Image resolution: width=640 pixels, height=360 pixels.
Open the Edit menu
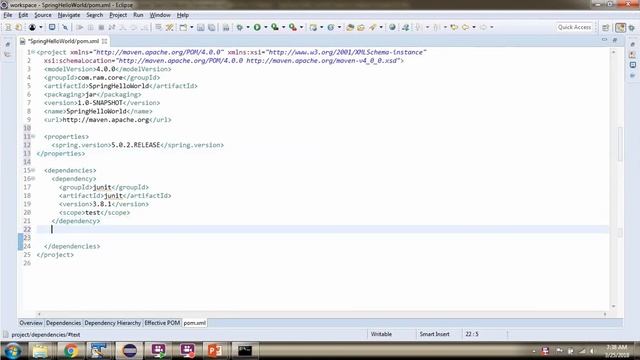coord(23,15)
